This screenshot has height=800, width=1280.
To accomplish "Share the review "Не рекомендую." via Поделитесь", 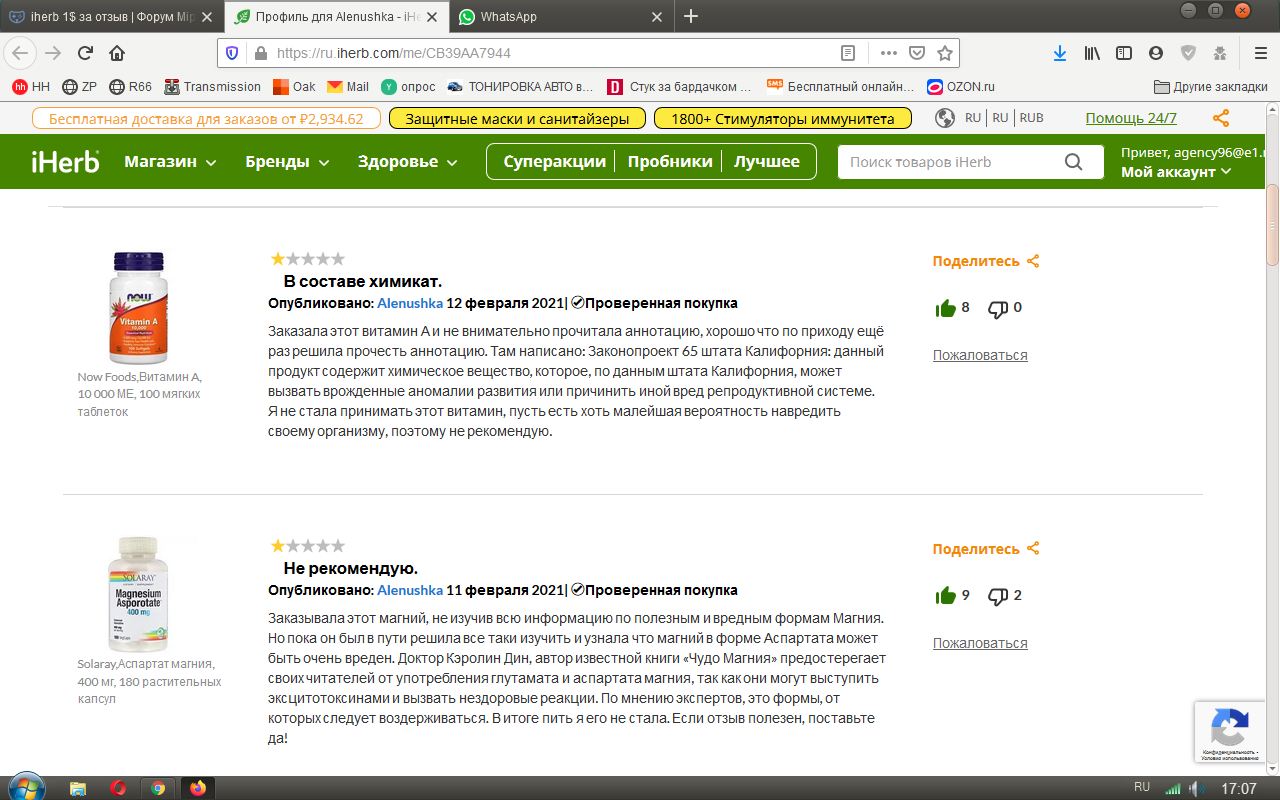I will (x=986, y=549).
